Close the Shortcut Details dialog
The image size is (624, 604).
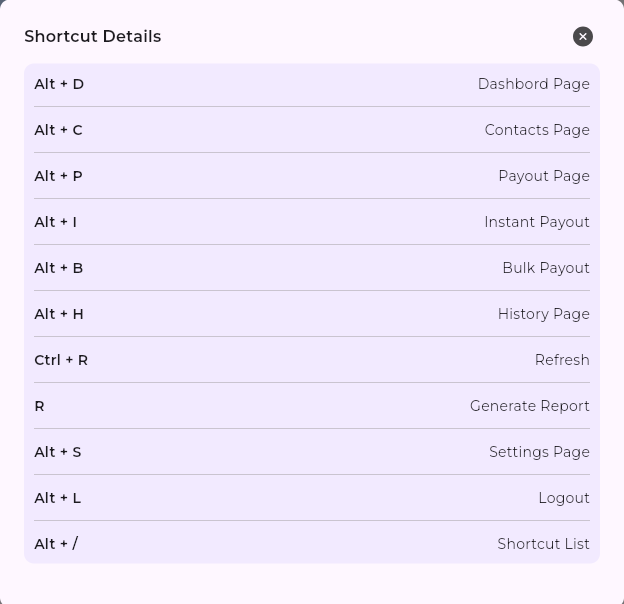click(x=583, y=36)
